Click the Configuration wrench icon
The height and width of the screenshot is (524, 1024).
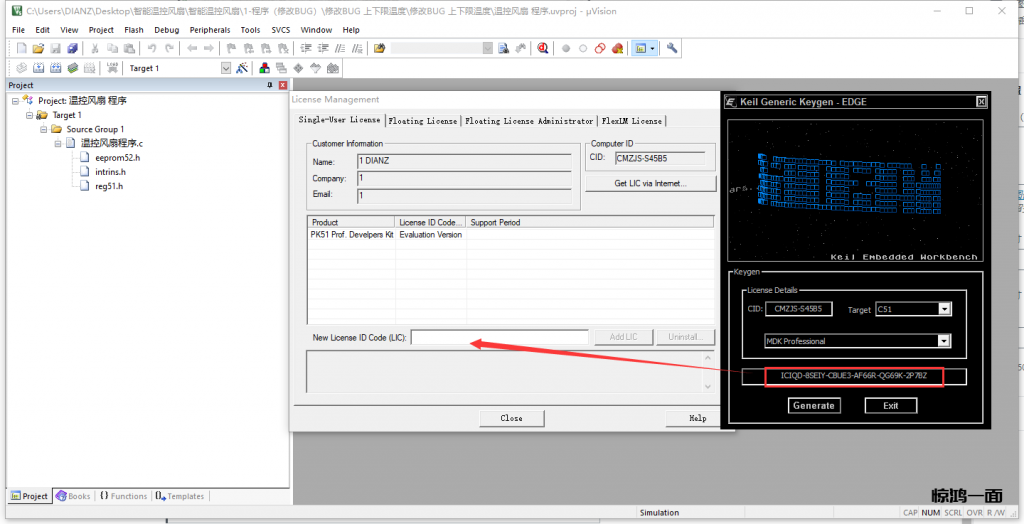point(672,48)
